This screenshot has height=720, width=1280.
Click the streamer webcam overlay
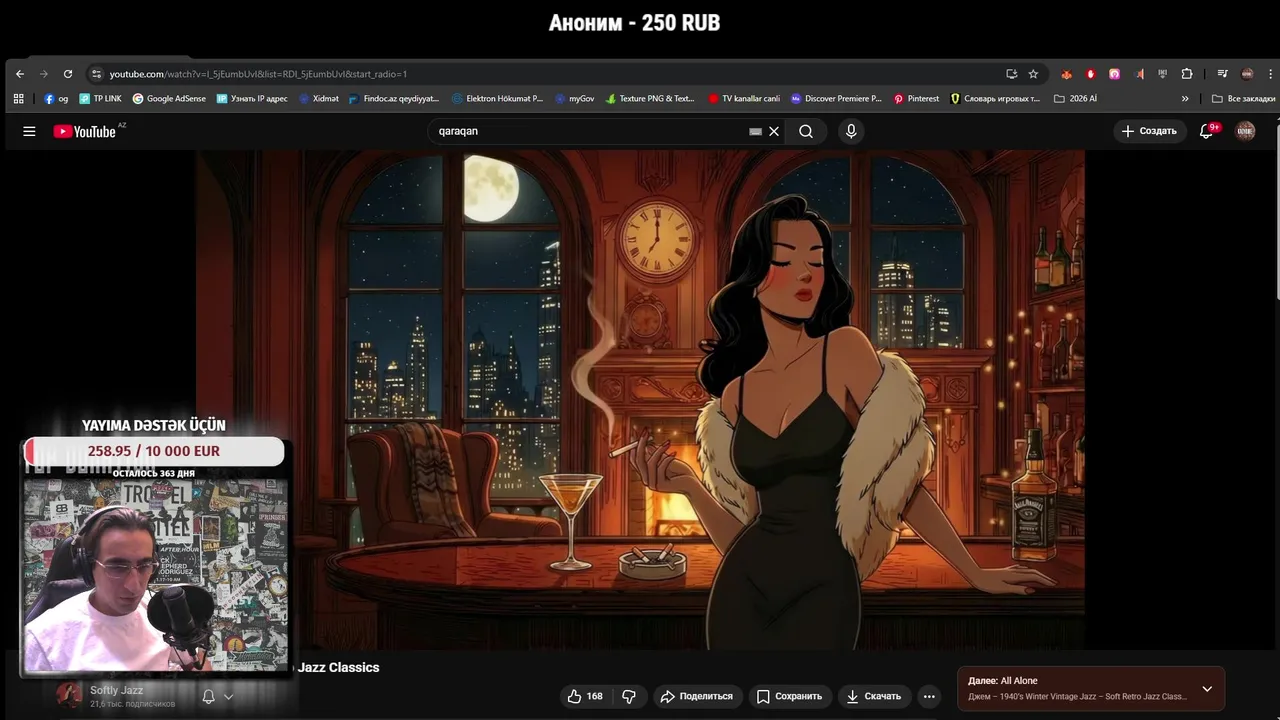point(155,575)
